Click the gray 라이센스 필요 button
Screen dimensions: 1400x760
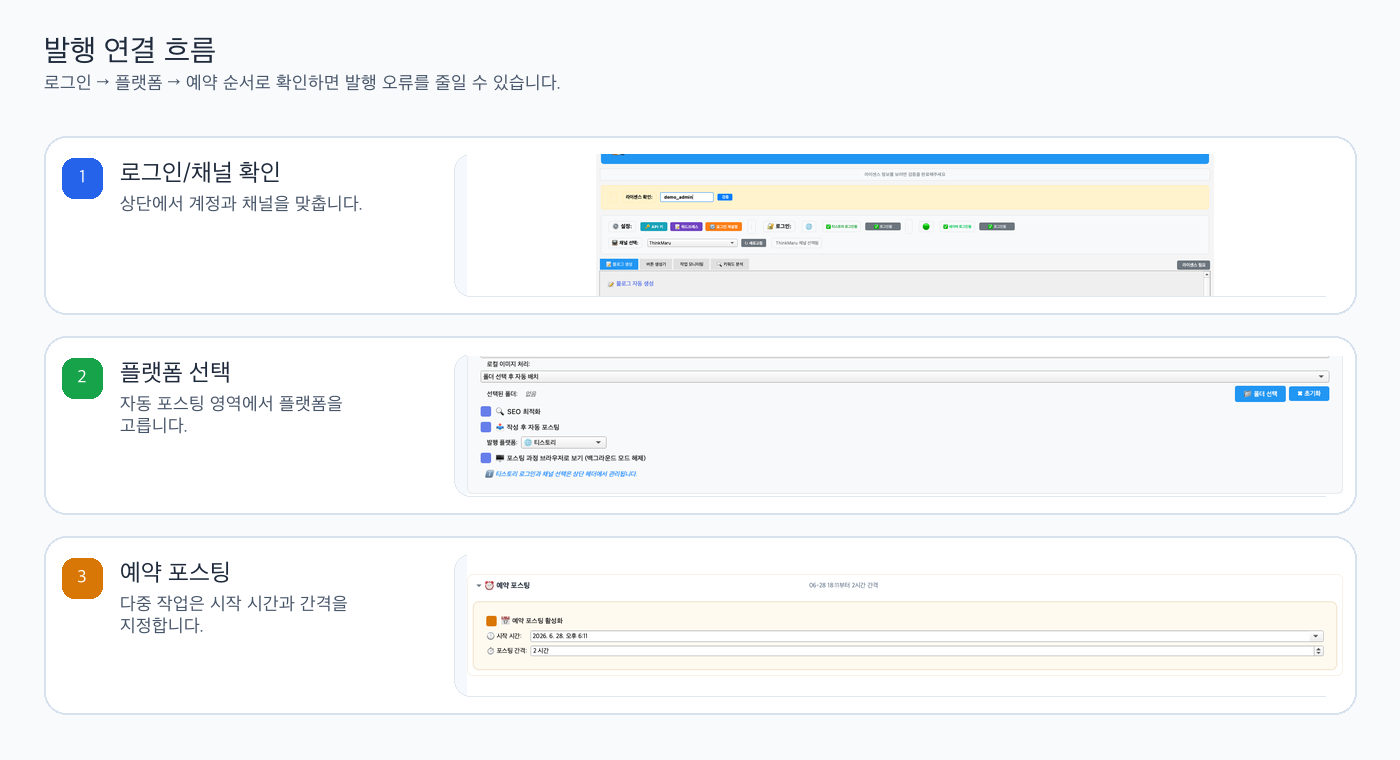[x=1193, y=265]
